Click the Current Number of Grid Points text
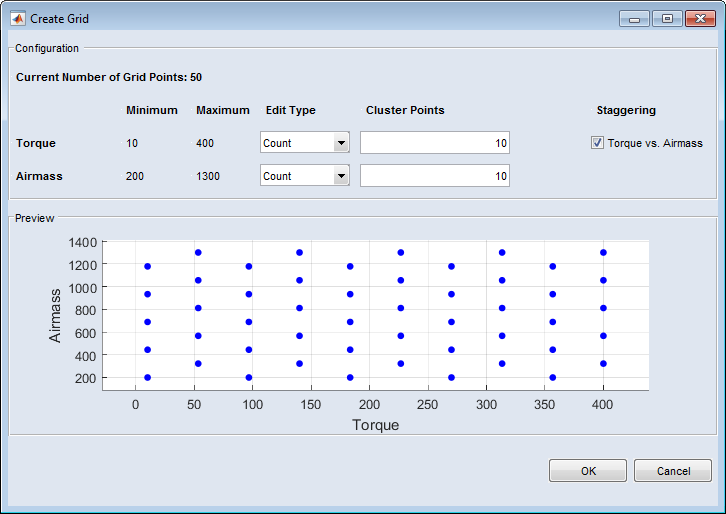The image size is (726, 514). (x=109, y=77)
